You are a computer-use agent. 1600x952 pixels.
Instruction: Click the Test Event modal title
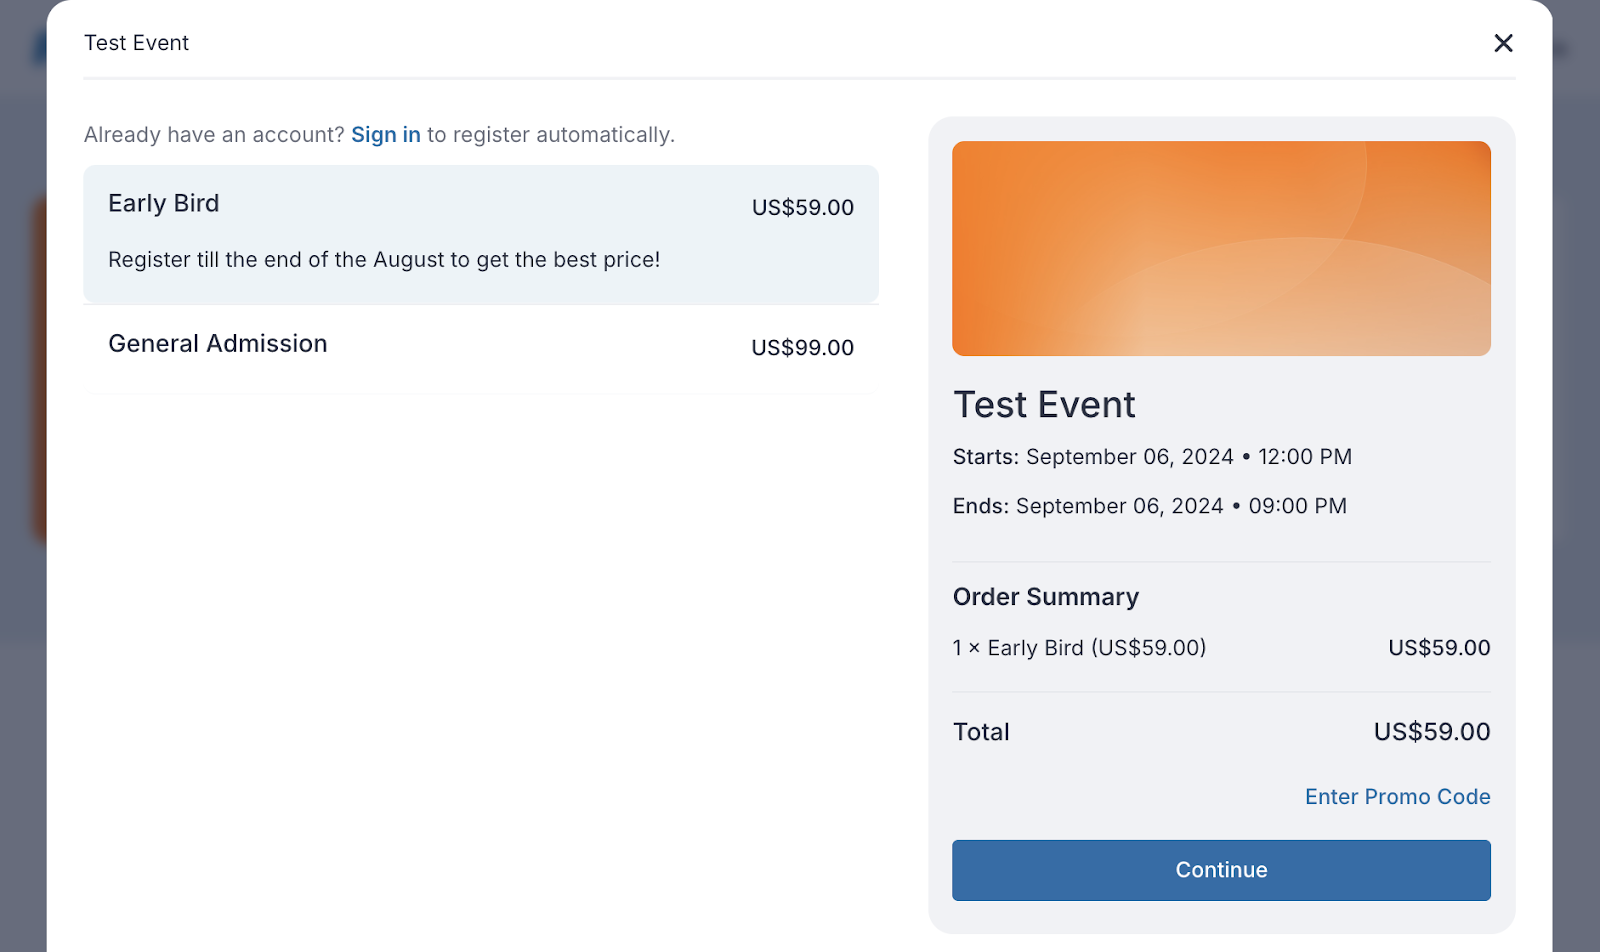point(137,43)
